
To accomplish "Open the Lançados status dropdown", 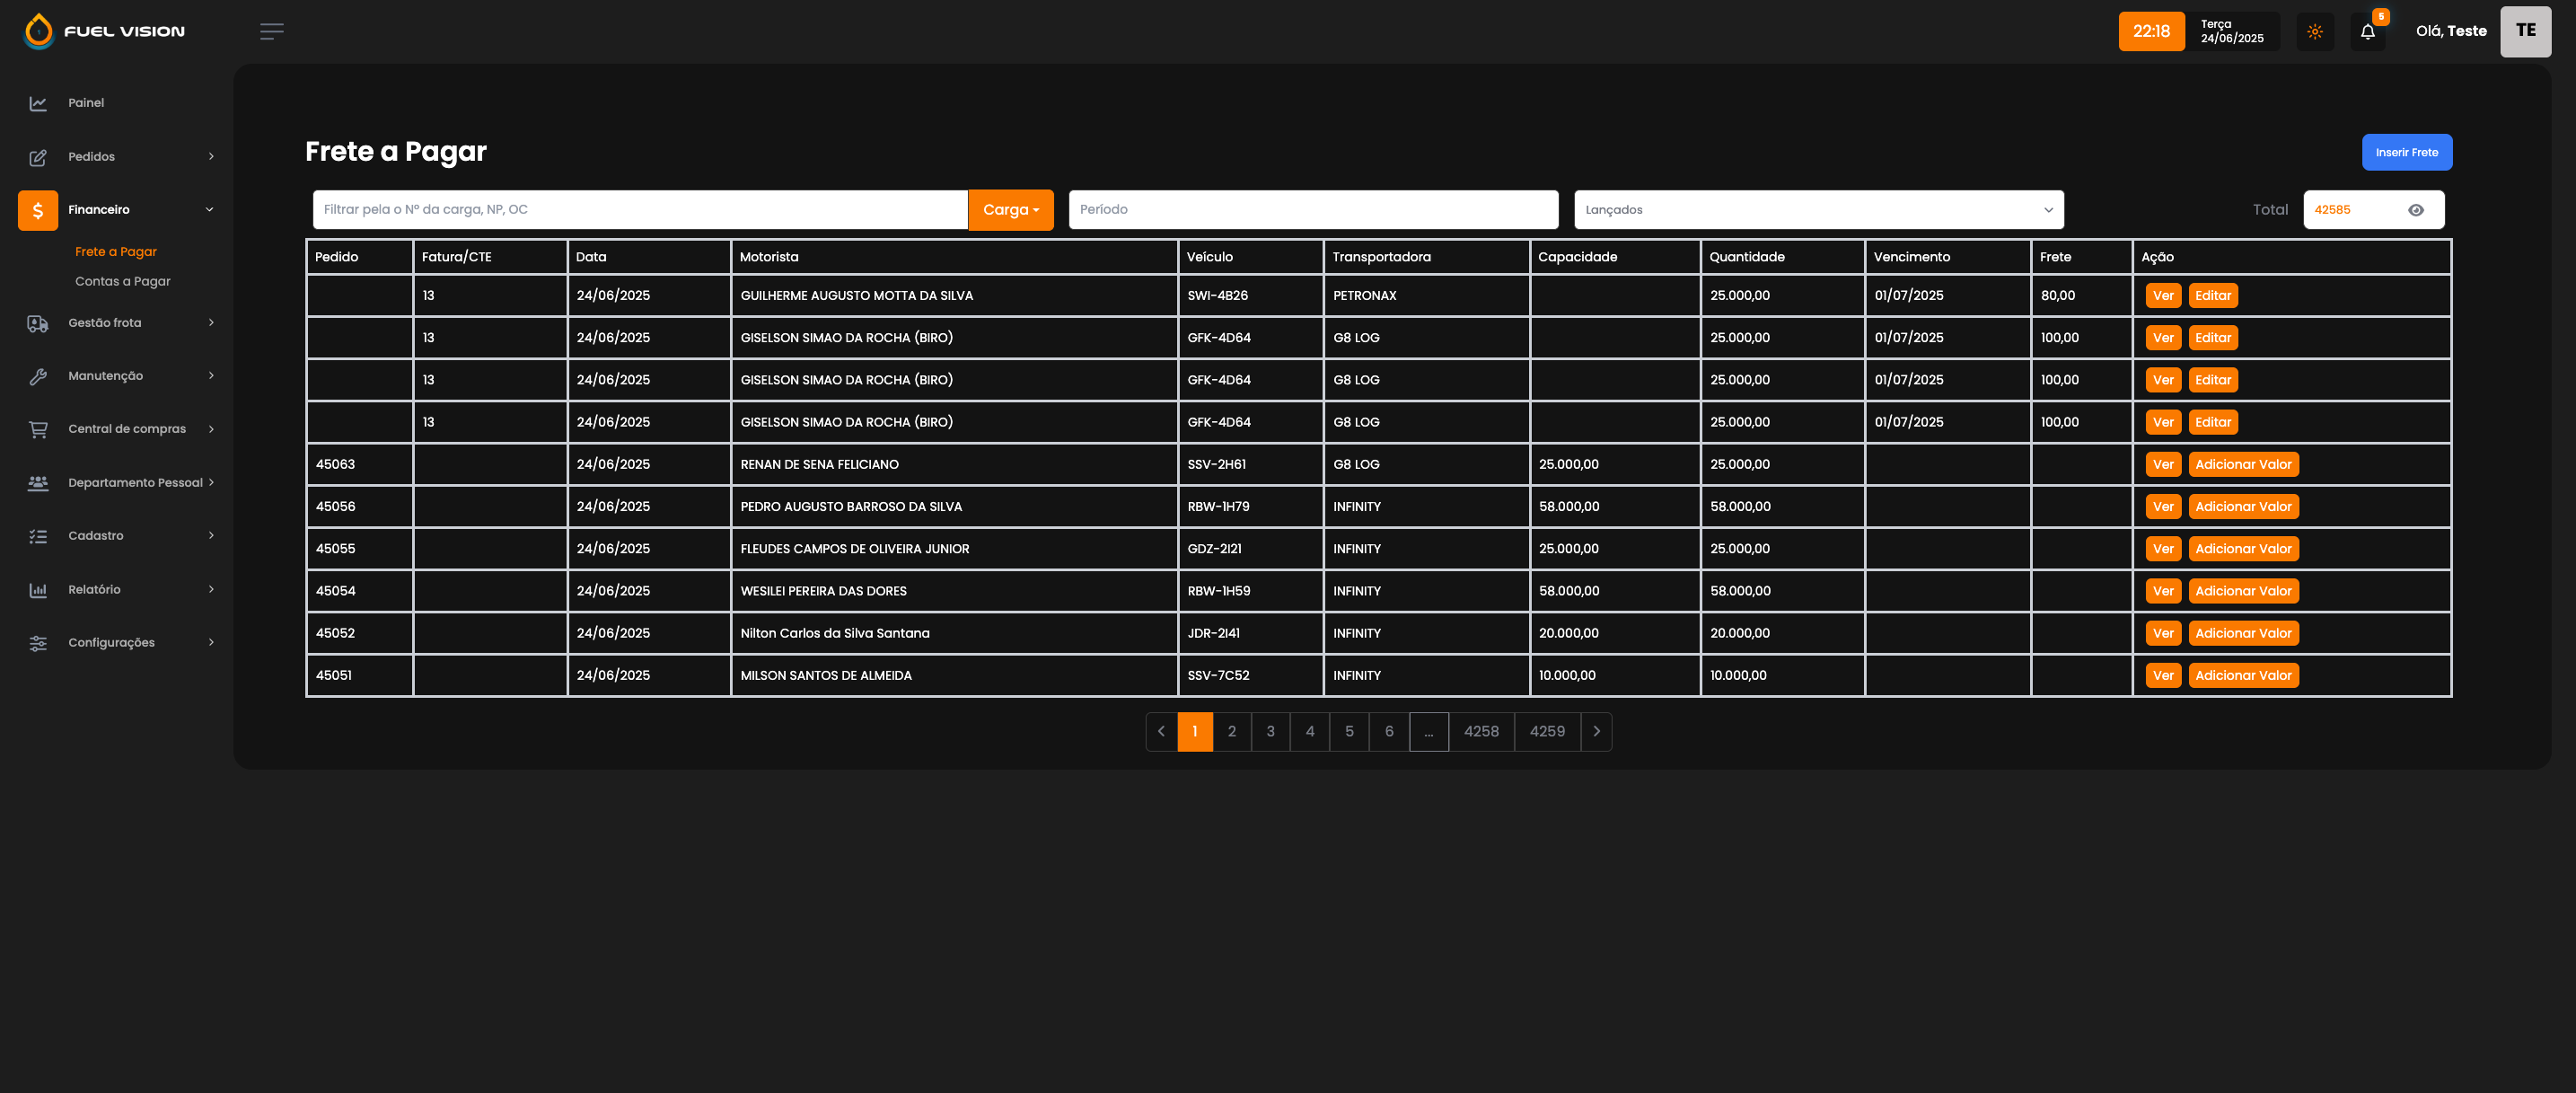I will click(x=1818, y=210).
